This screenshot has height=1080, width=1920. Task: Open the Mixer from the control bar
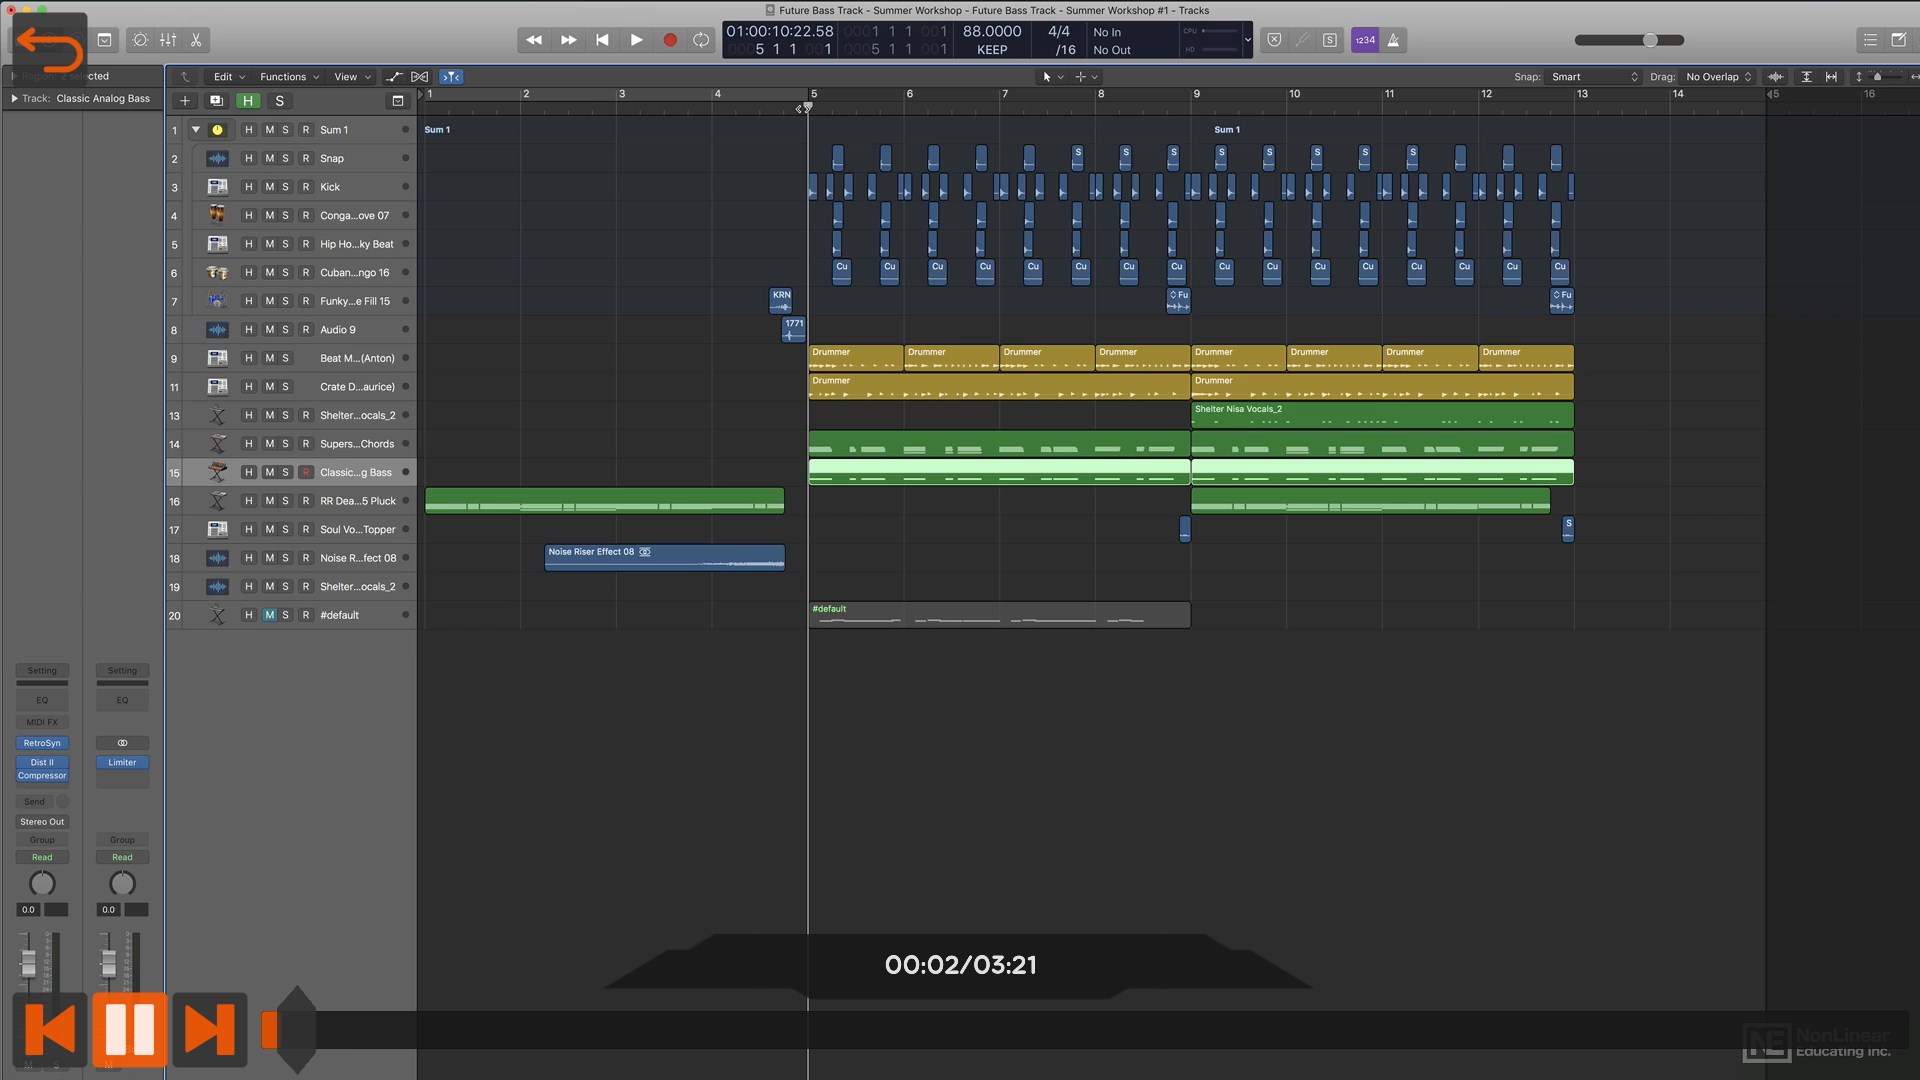(x=168, y=40)
